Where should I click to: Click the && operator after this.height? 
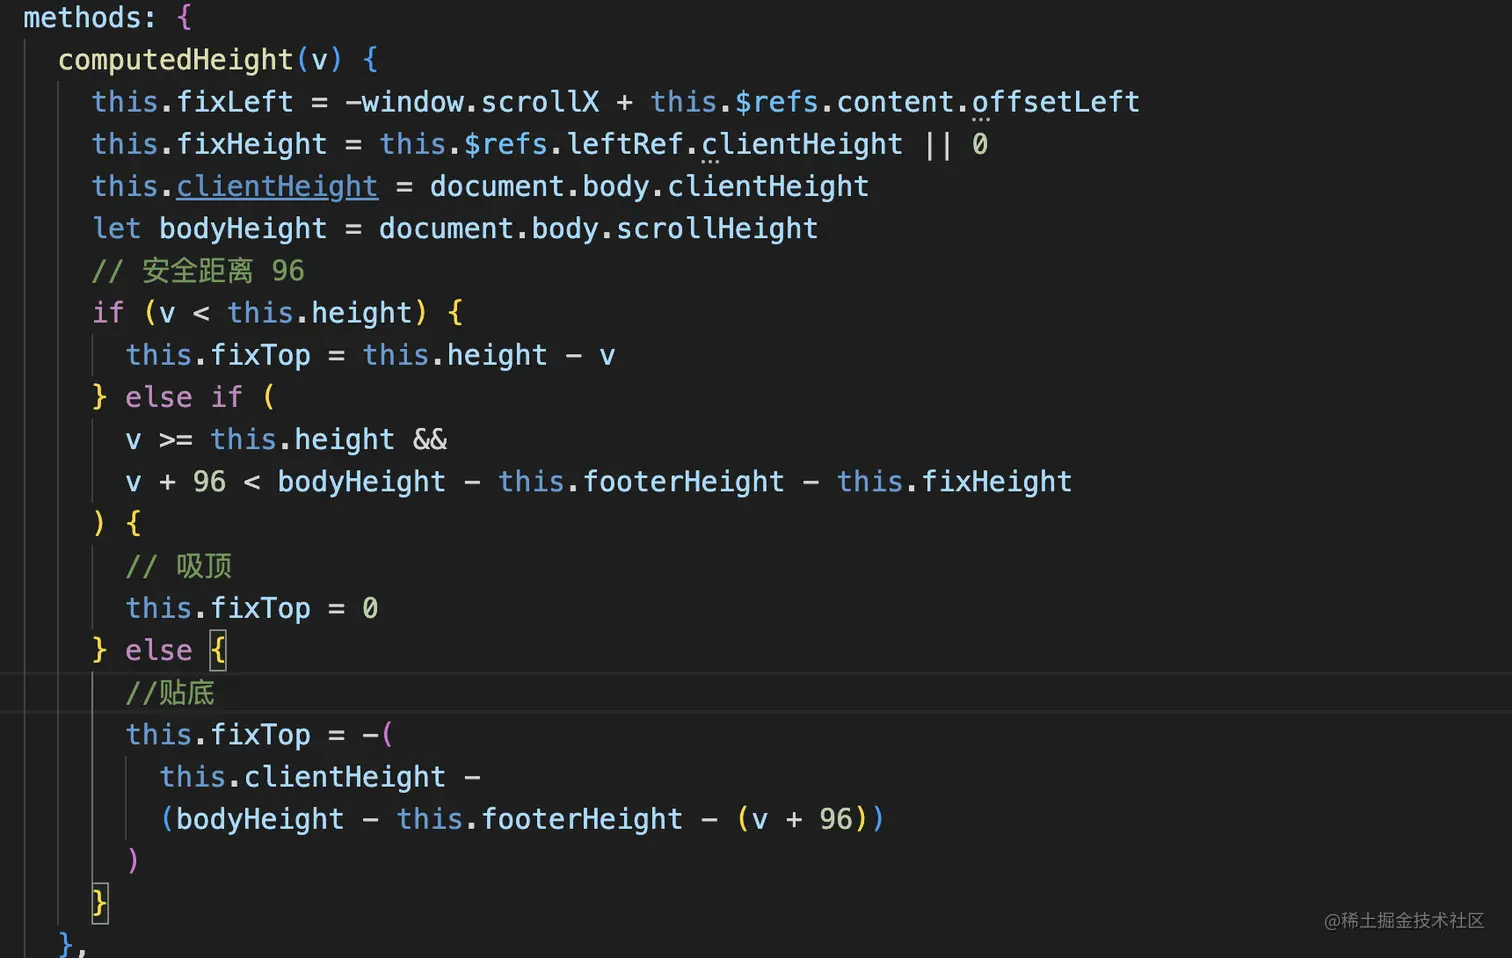pyautogui.click(x=430, y=440)
